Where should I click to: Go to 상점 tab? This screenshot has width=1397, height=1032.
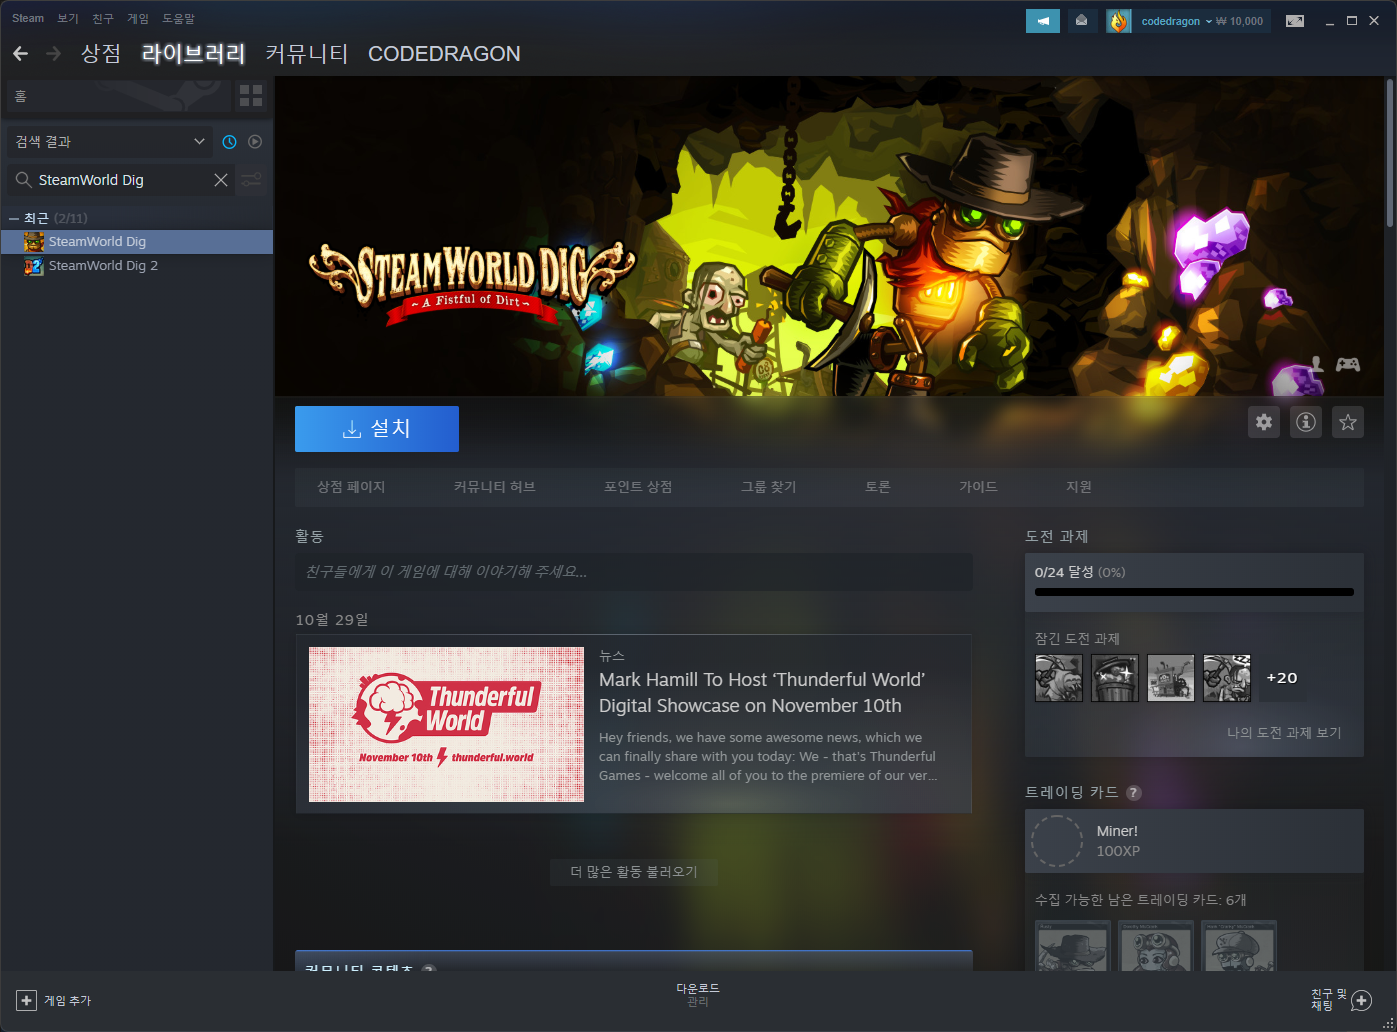pyautogui.click(x=101, y=54)
